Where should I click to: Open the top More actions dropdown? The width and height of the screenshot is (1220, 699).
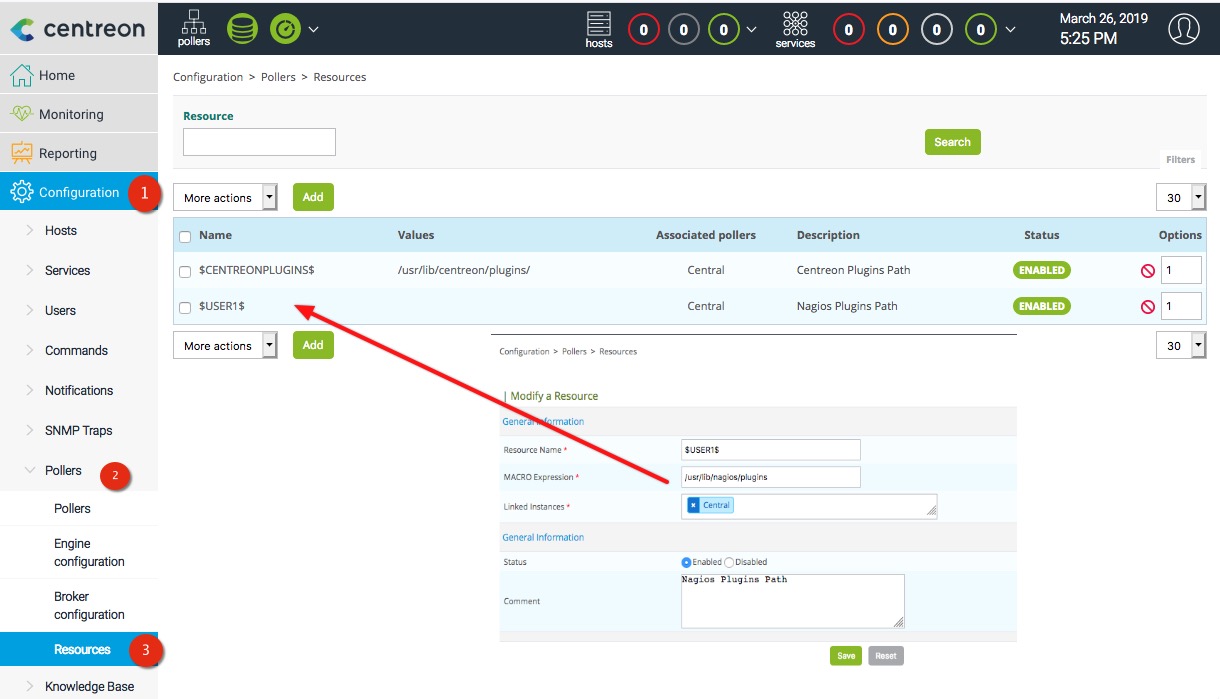point(225,198)
